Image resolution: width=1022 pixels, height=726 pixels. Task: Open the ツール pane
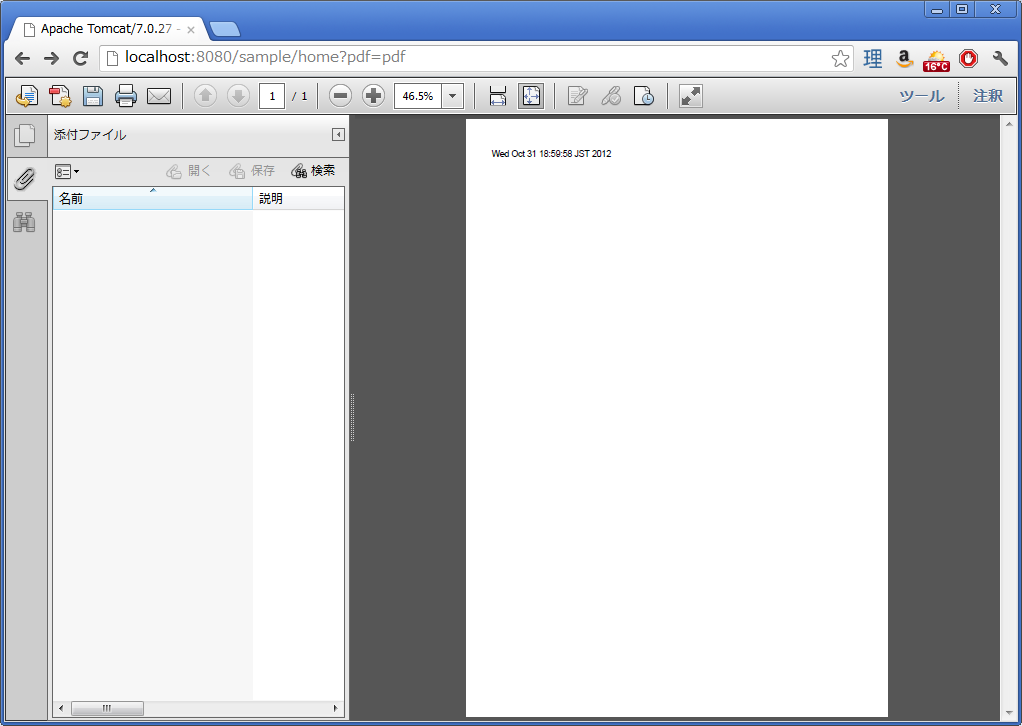pos(921,96)
